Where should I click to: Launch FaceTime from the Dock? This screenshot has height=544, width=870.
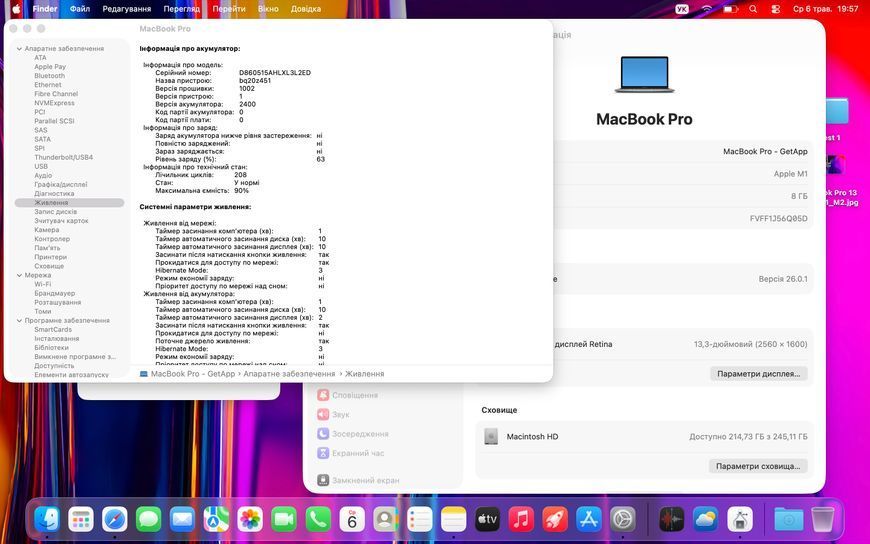click(284, 520)
